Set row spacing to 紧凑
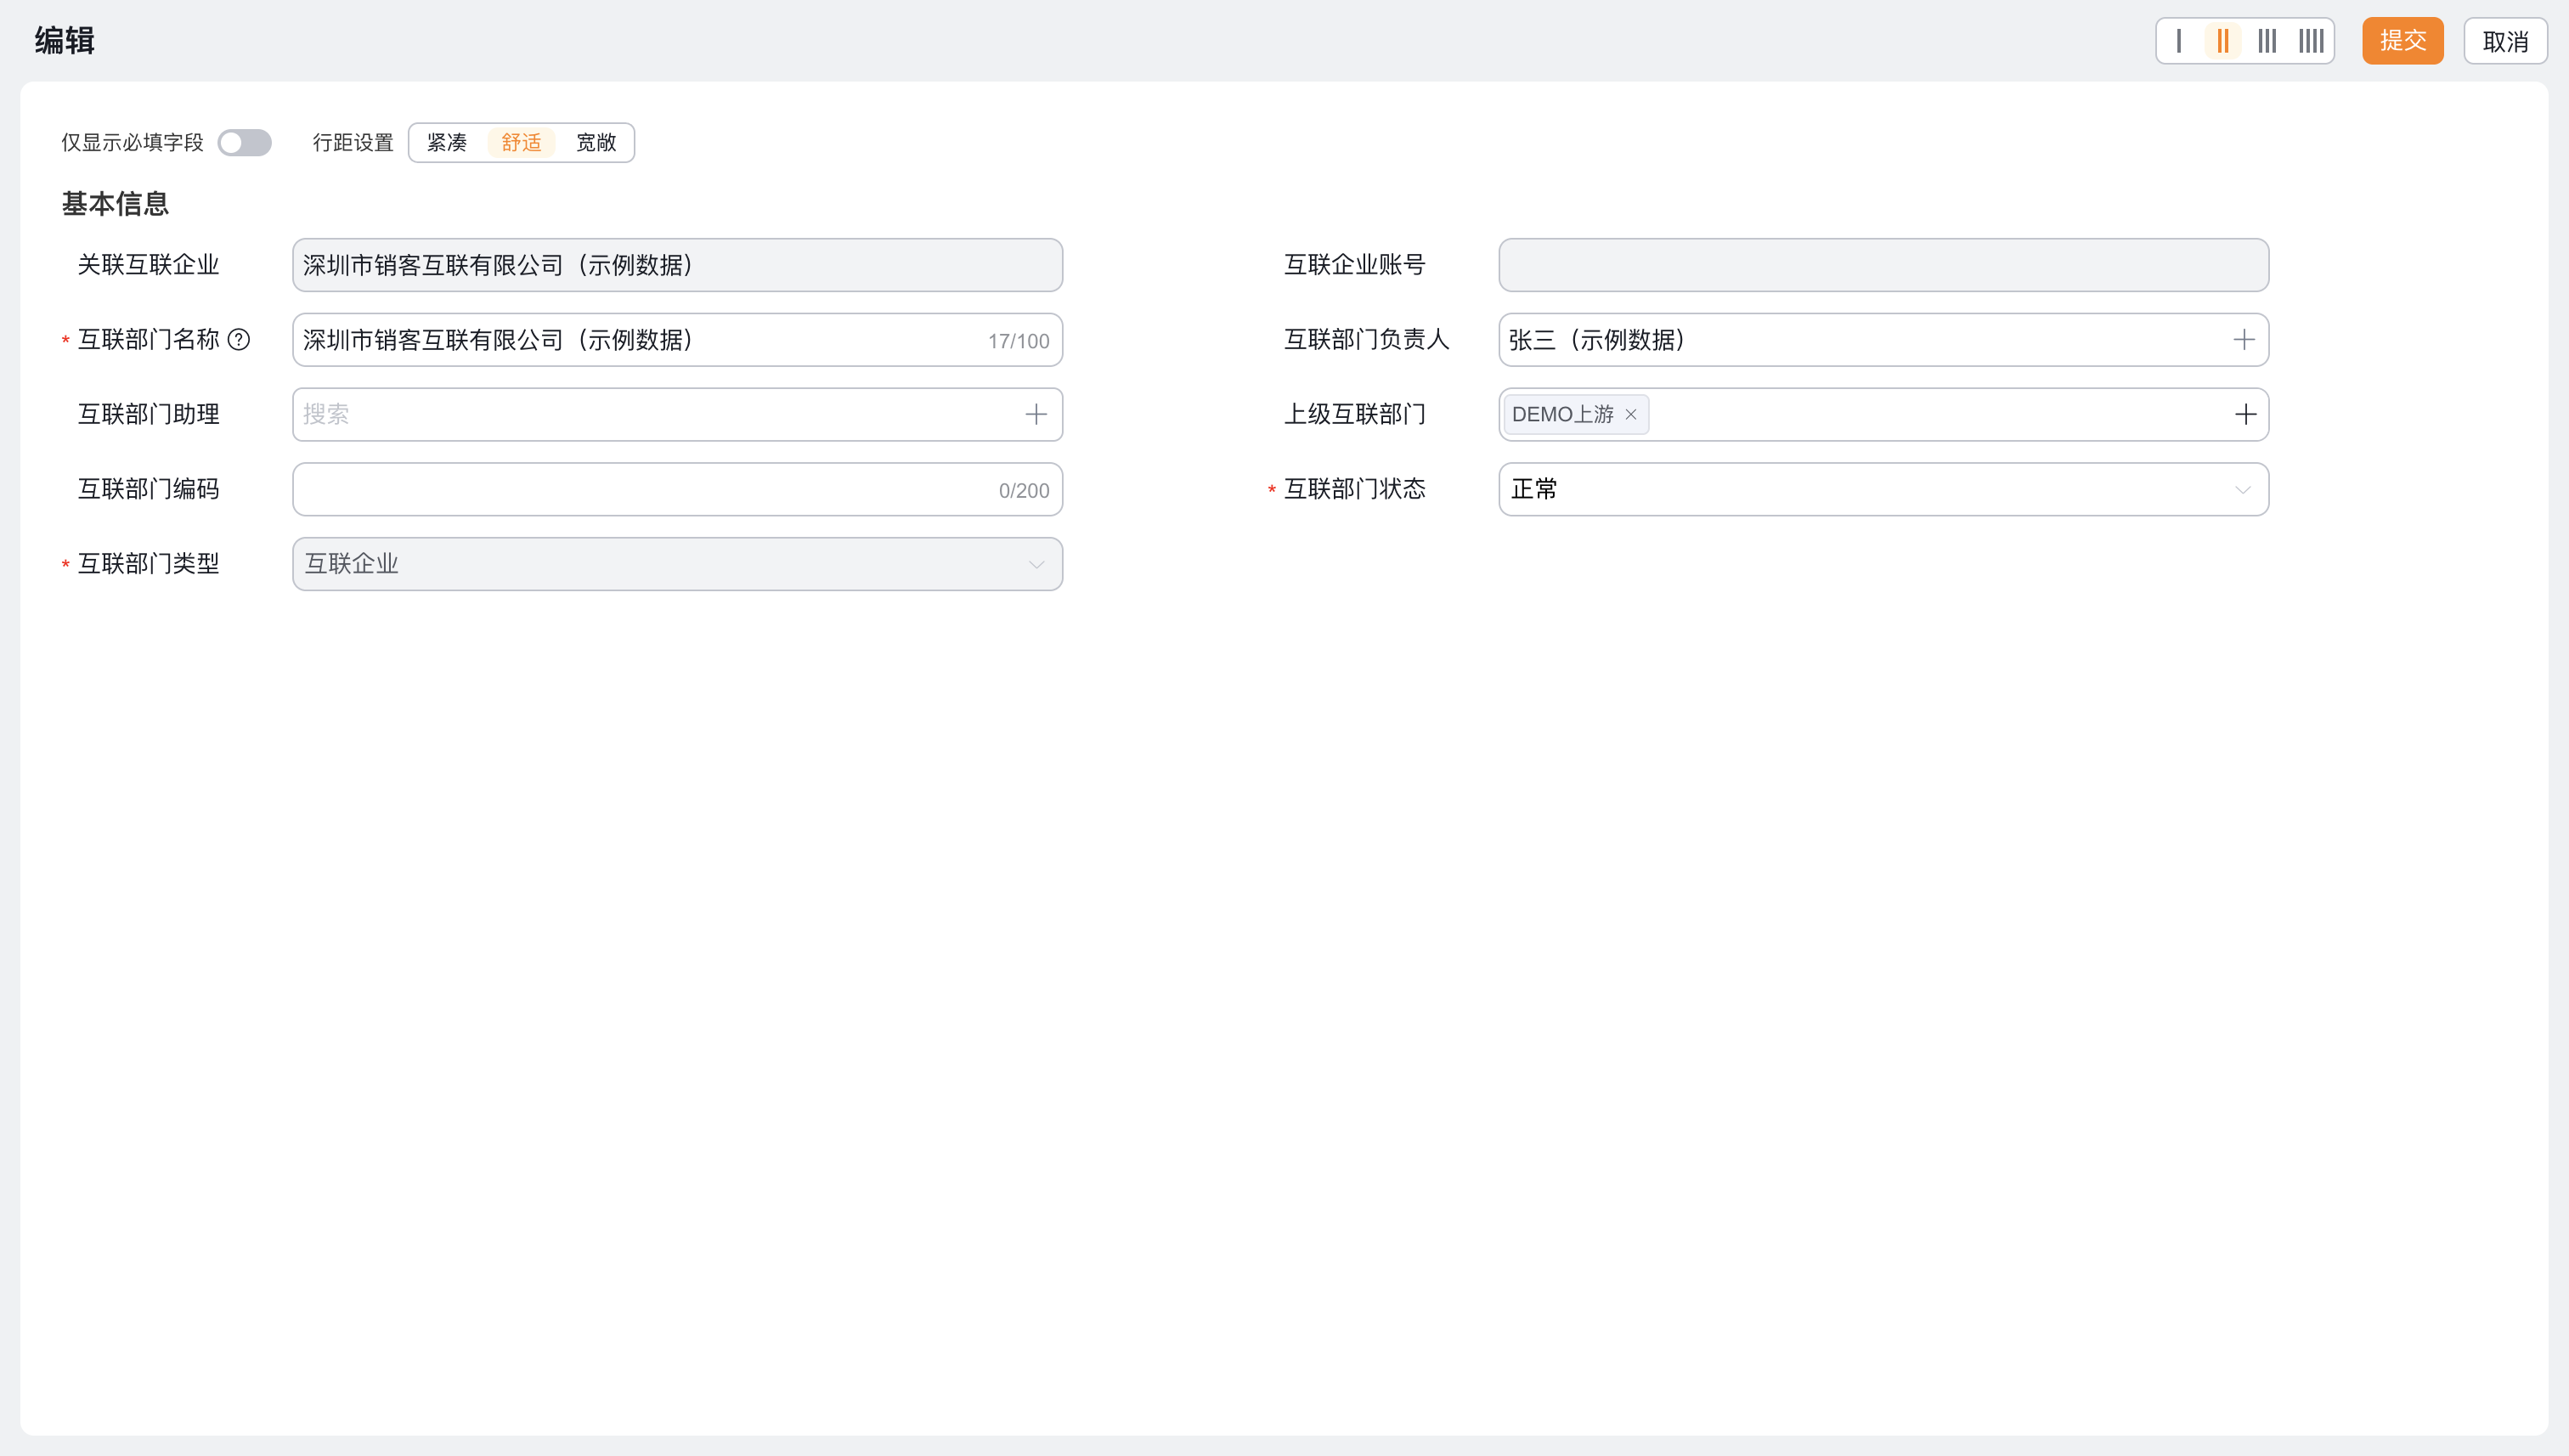 coord(447,143)
